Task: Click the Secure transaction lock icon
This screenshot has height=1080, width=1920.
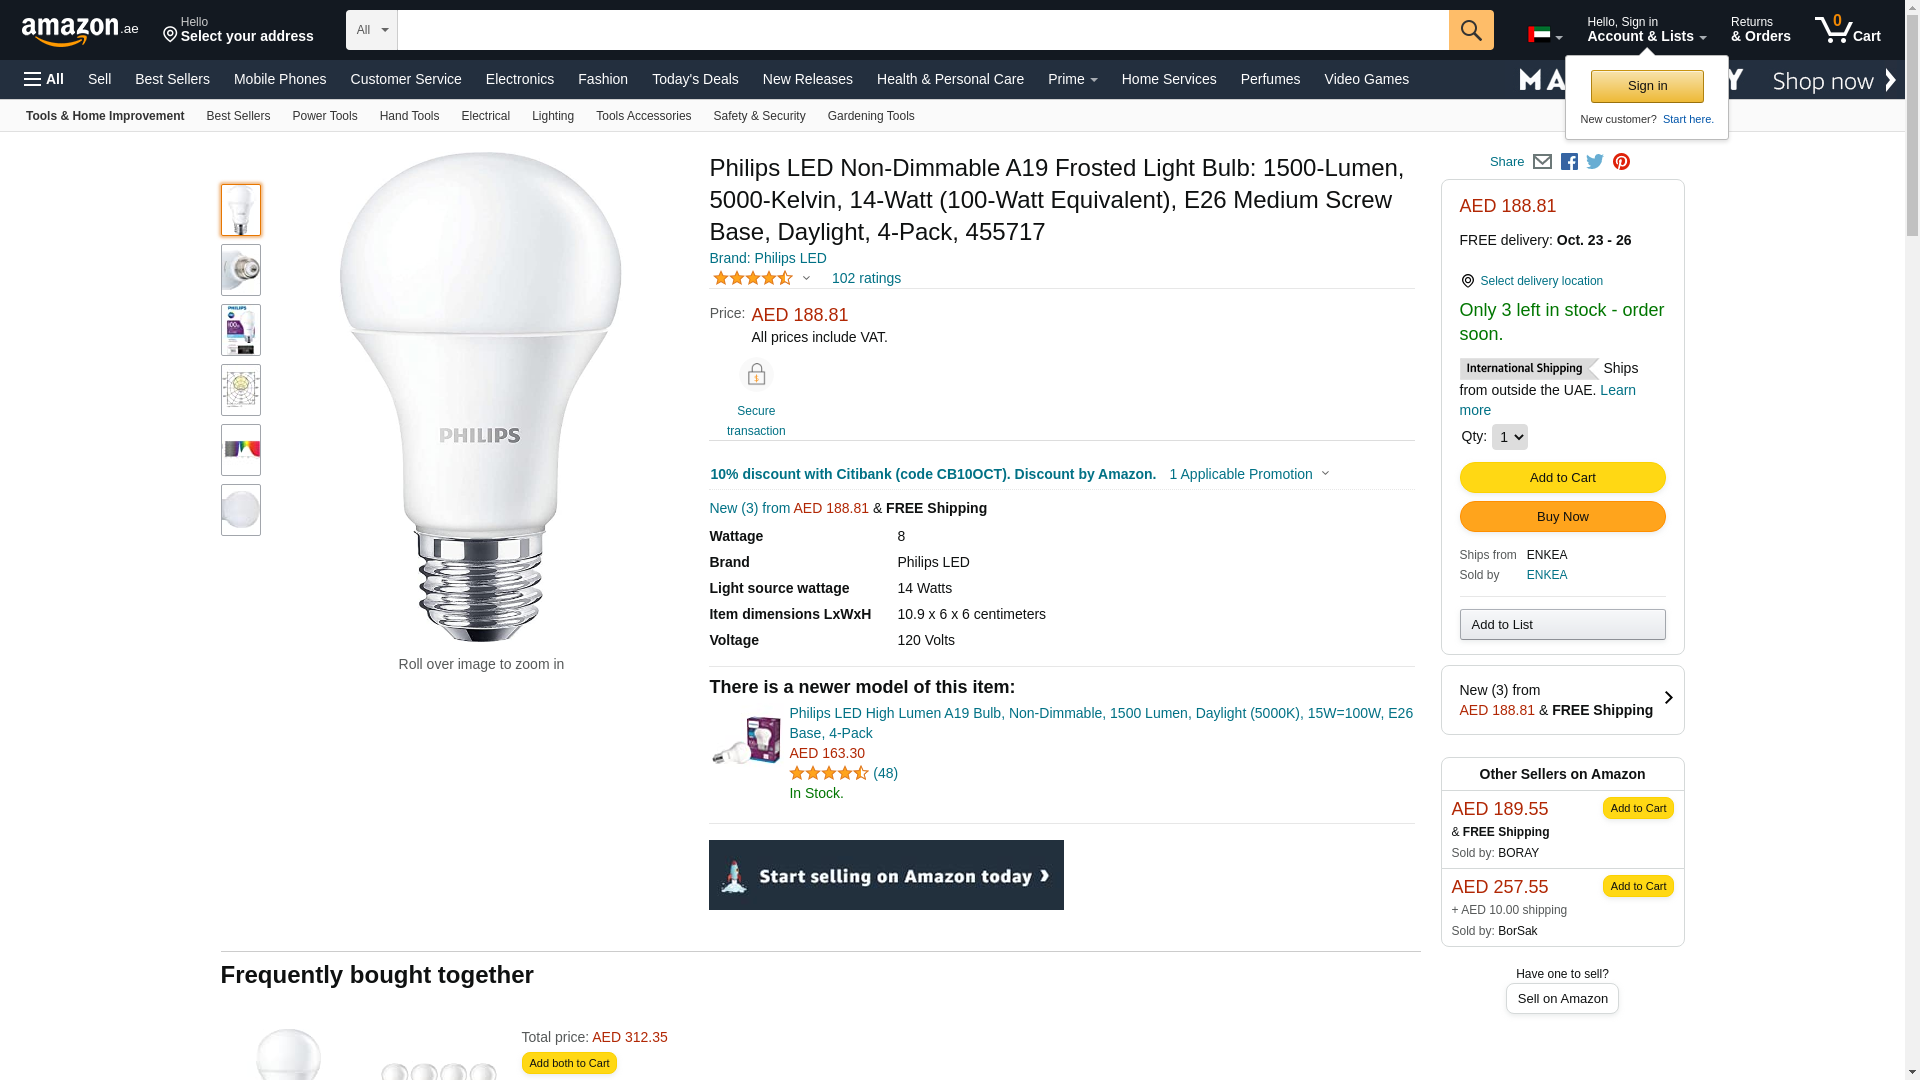Action: point(756,375)
